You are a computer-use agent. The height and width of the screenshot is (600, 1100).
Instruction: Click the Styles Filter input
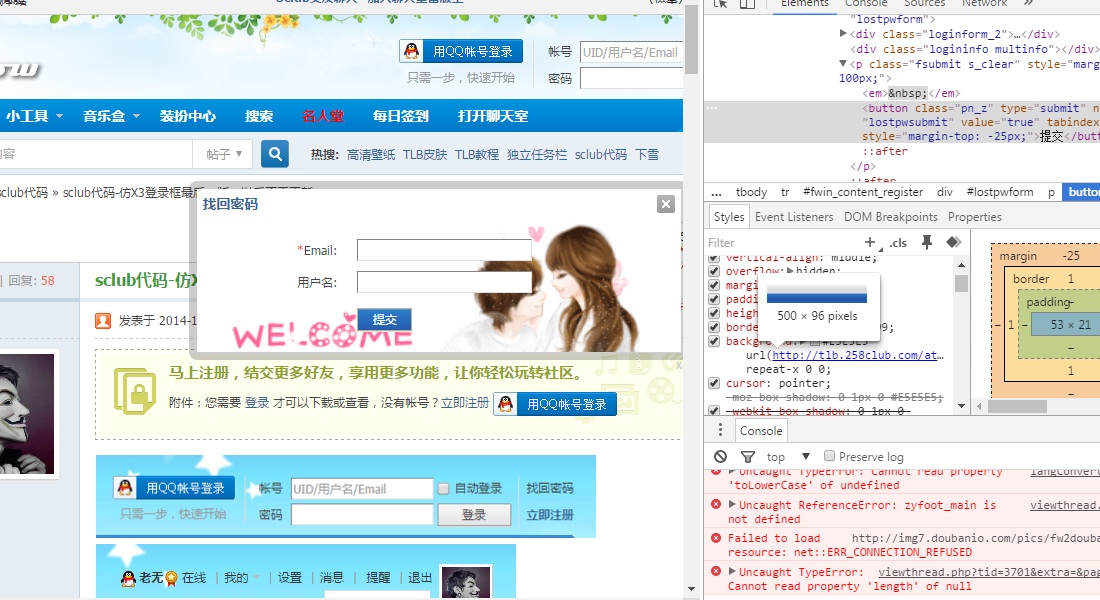click(779, 242)
